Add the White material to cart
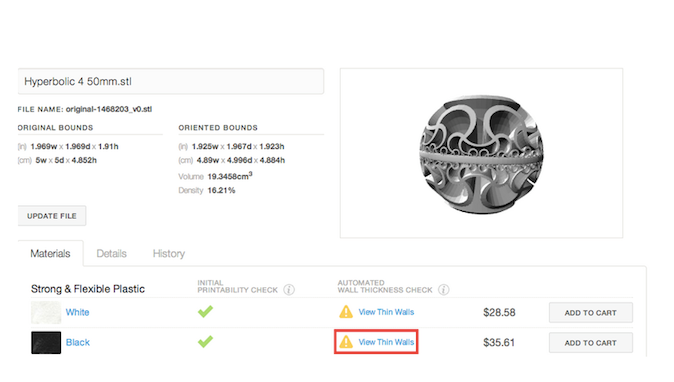 coord(591,313)
